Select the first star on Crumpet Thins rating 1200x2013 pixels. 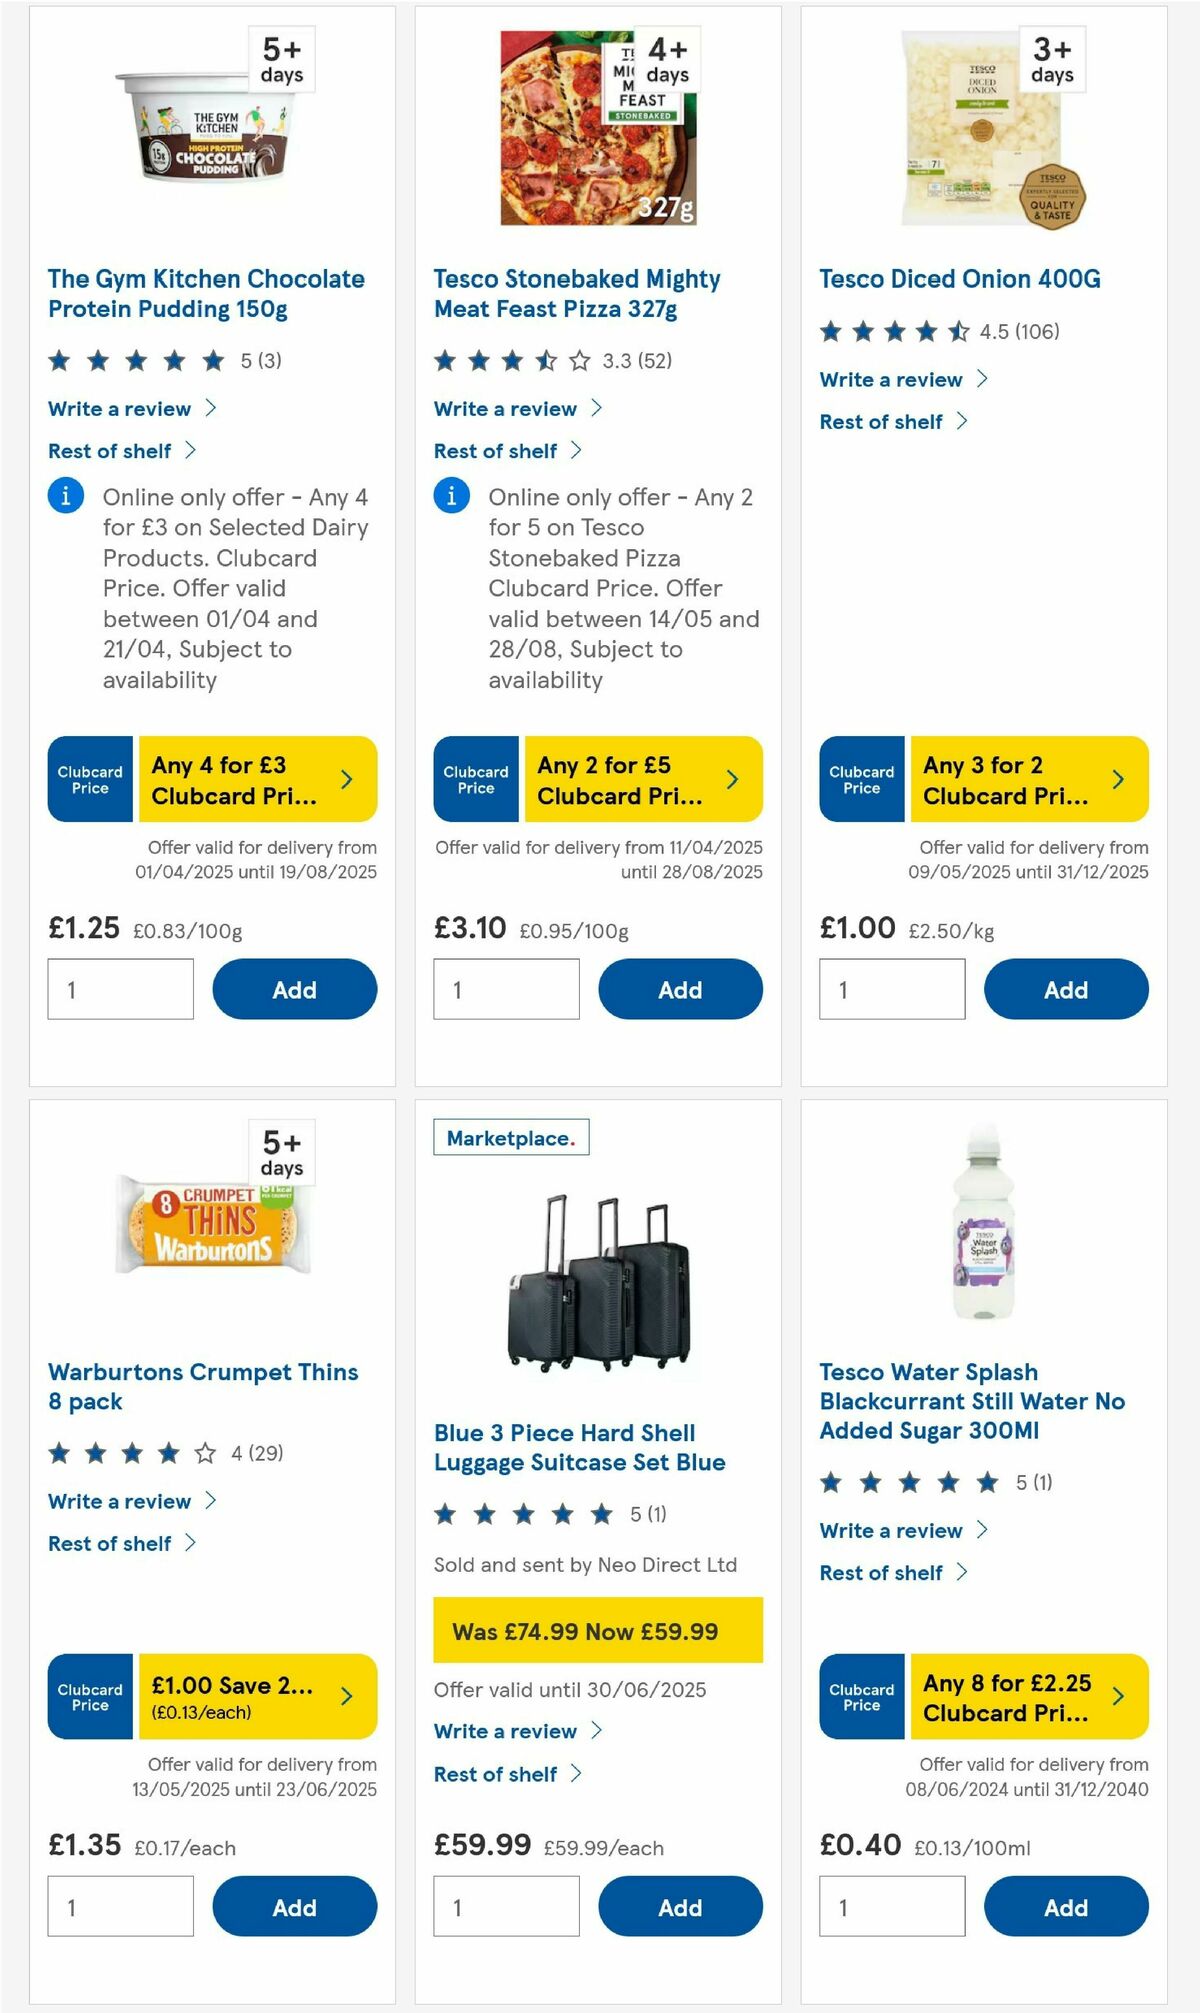point(58,1453)
